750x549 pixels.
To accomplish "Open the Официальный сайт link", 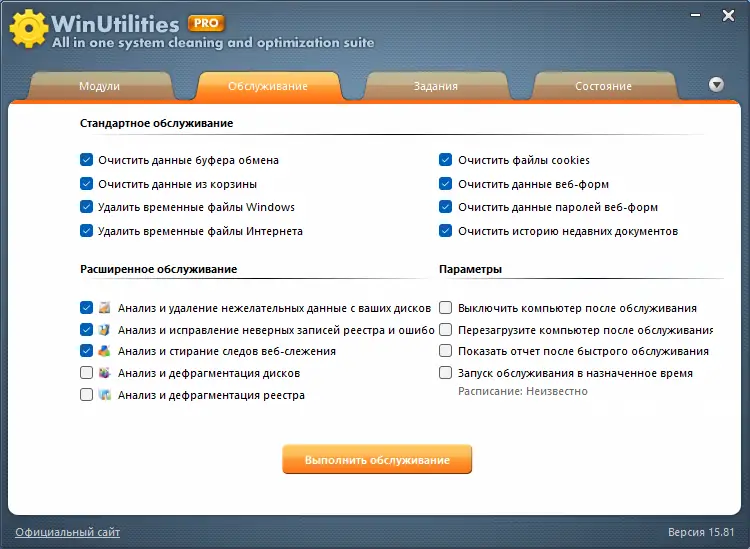I will tap(67, 532).
